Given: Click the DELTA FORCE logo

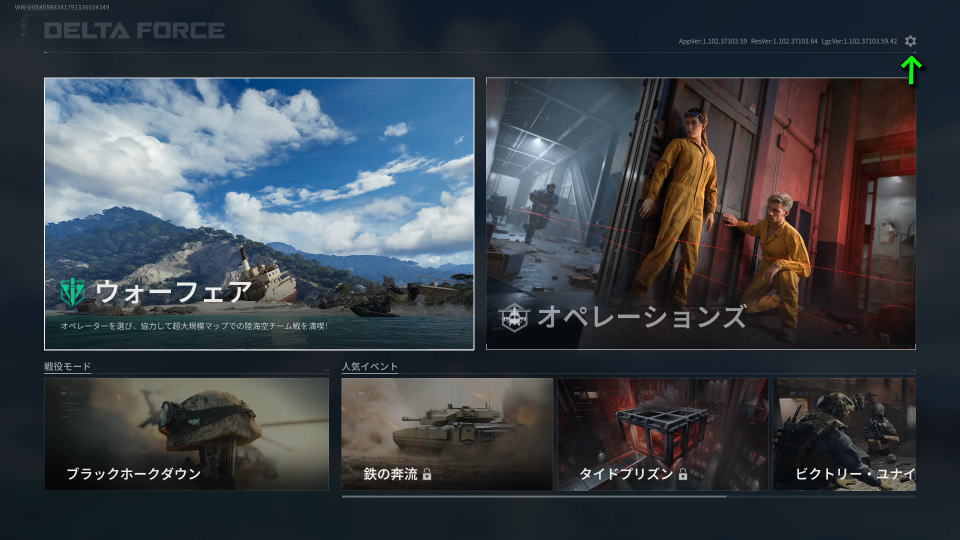Looking at the screenshot, I should click(135, 31).
